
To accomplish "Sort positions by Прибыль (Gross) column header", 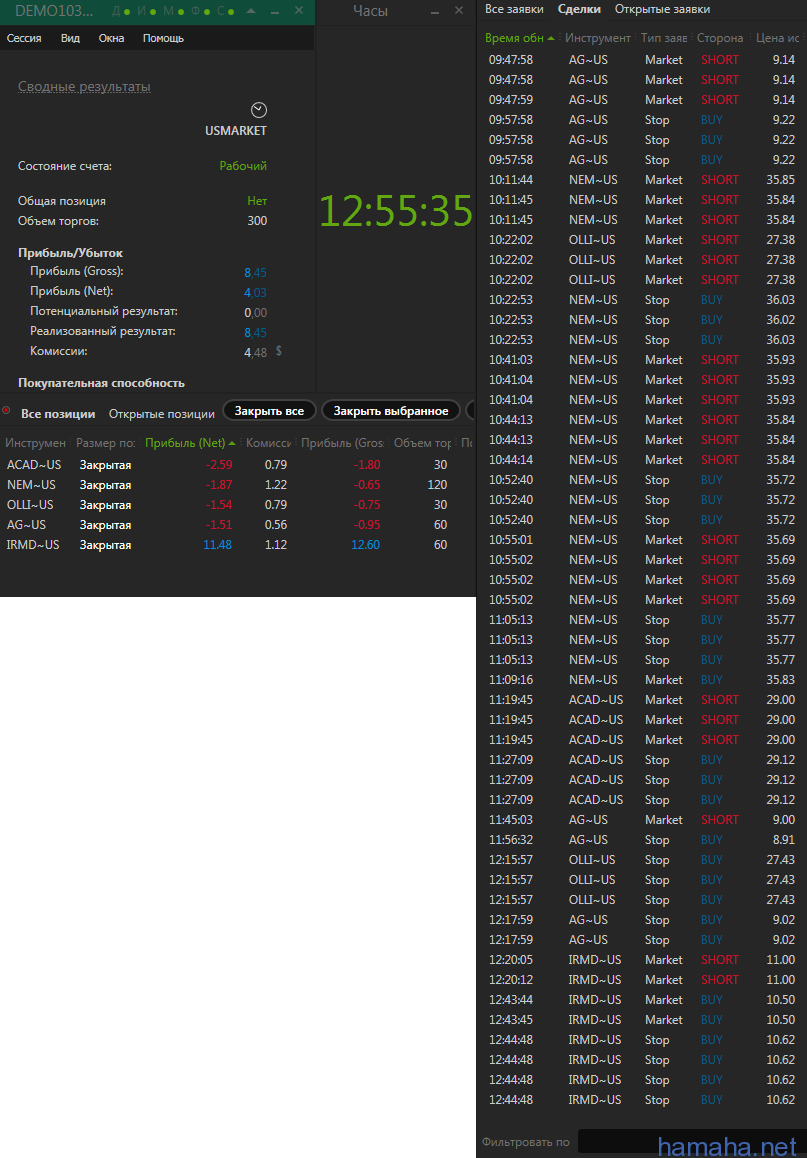I will pos(343,443).
